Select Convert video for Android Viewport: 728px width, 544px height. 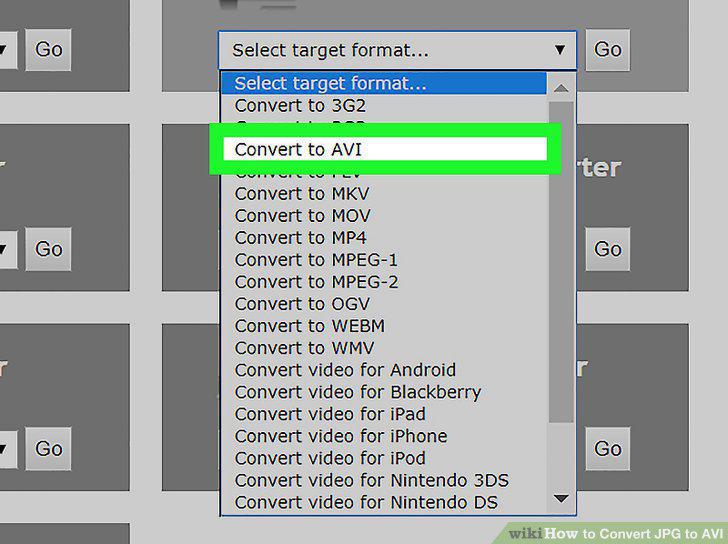click(385, 370)
